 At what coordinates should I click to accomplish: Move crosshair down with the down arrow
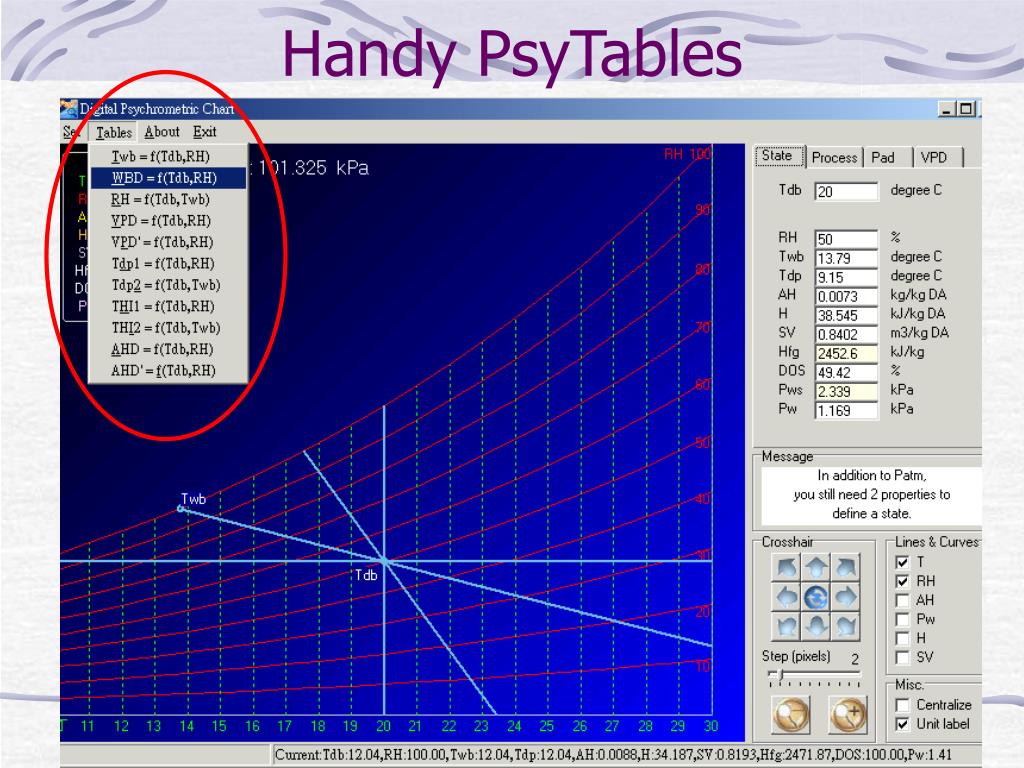[x=817, y=626]
